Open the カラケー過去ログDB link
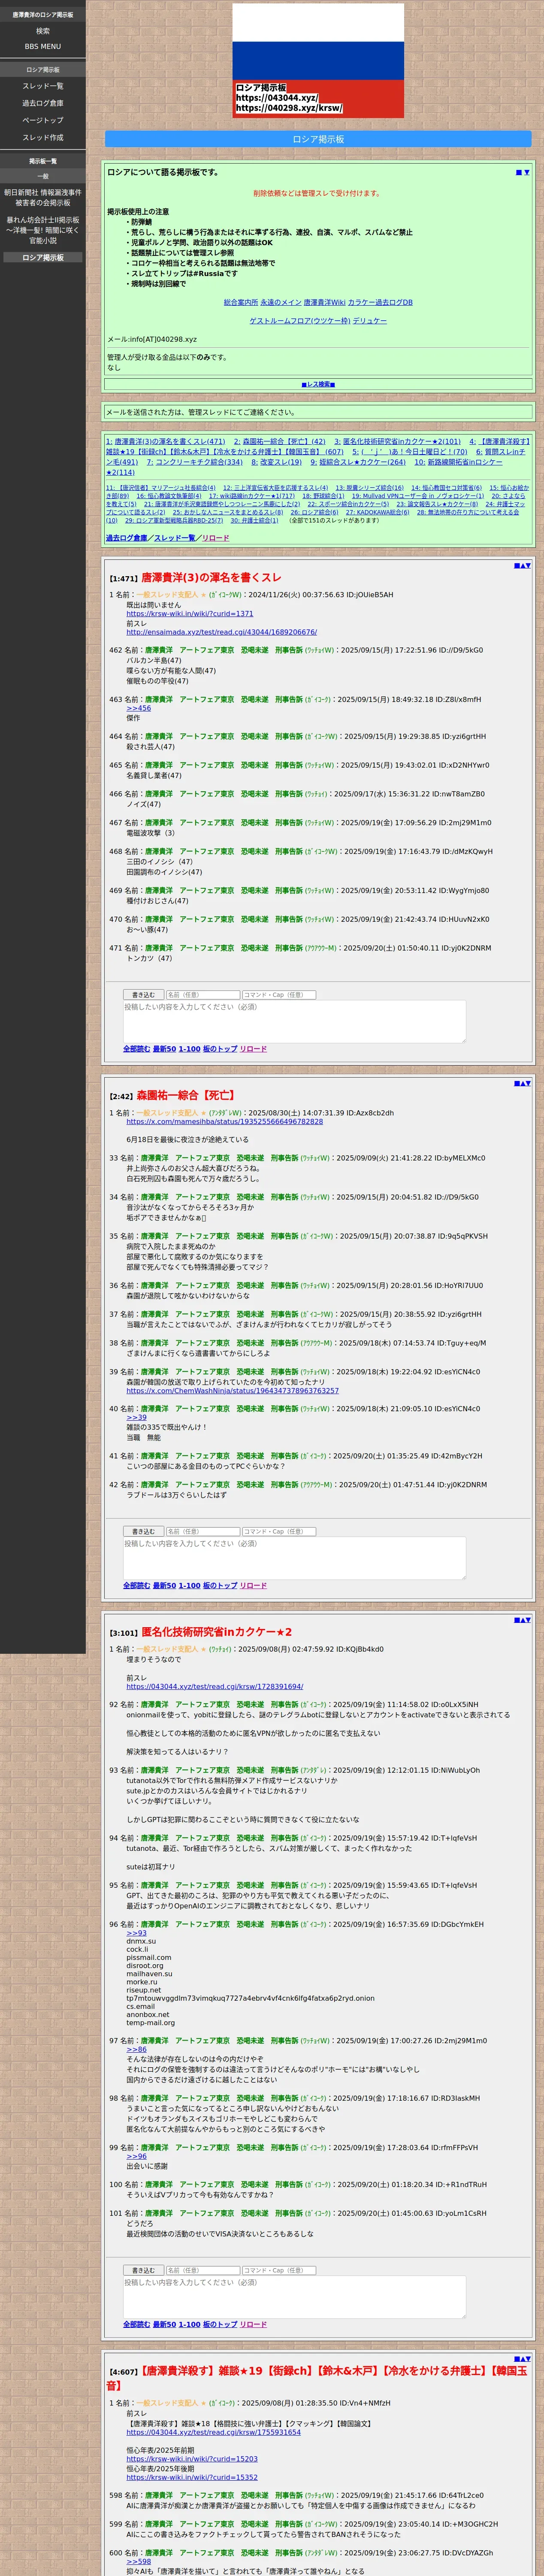544x2576 pixels. (x=380, y=302)
